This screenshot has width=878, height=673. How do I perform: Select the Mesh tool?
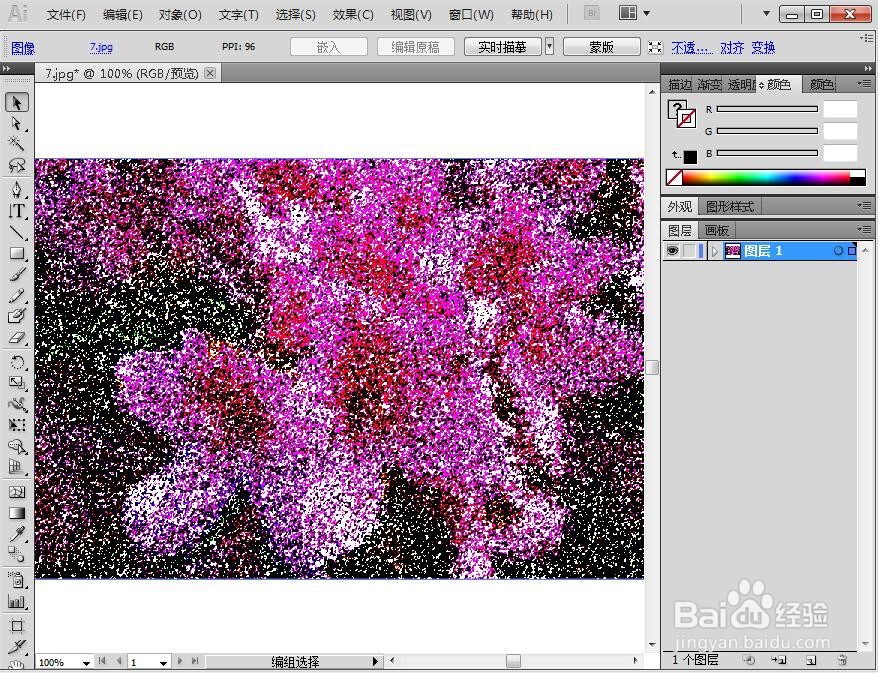(x=17, y=492)
